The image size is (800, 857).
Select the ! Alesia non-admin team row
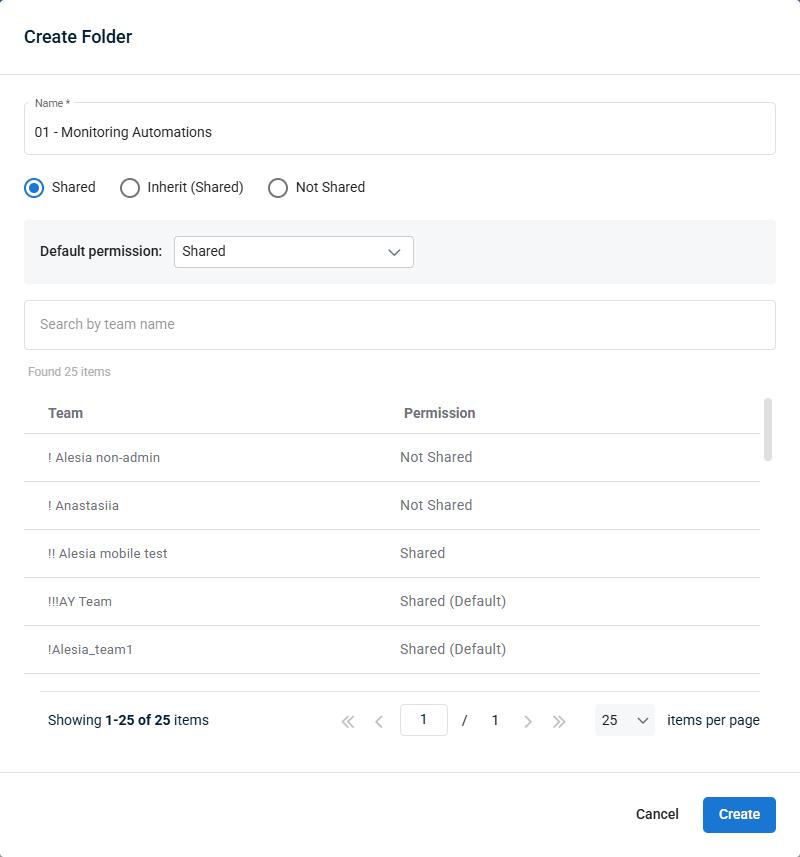point(104,457)
